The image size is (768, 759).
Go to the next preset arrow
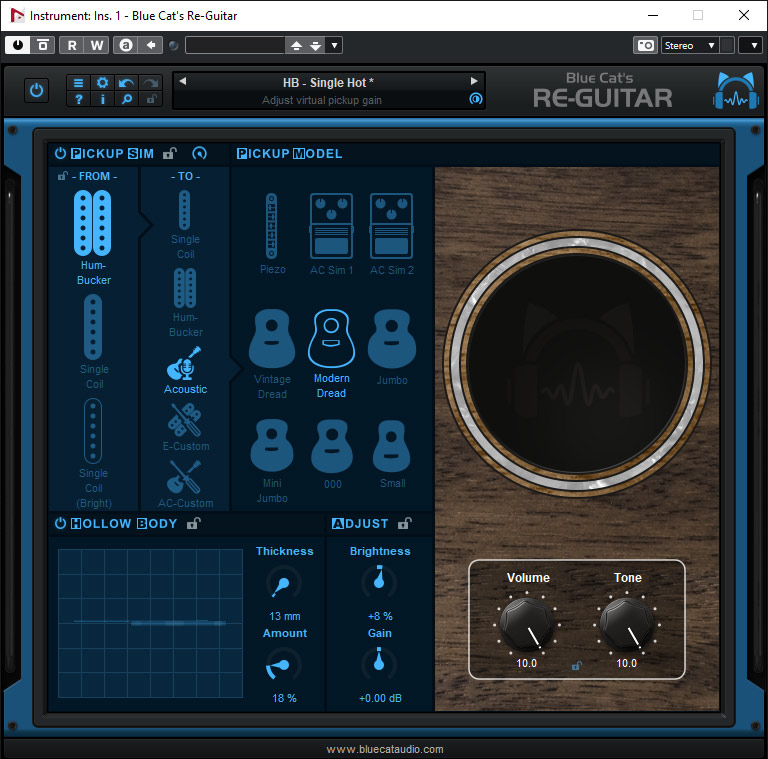474,82
